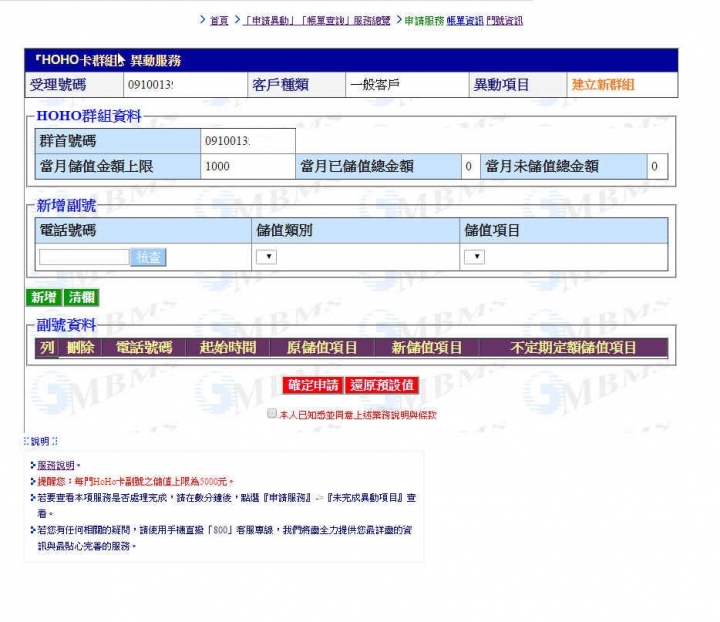Click the 起始時間 column header
720x622 pixels.
pyautogui.click(x=228, y=348)
